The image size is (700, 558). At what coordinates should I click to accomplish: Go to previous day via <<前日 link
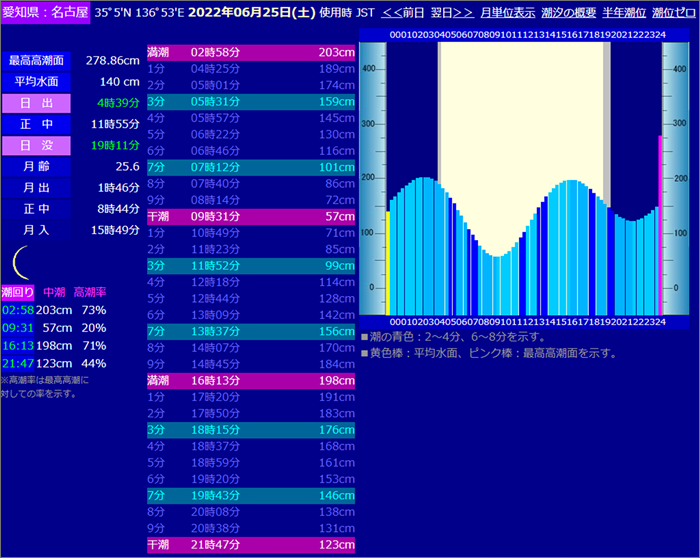pyautogui.click(x=402, y=12)
